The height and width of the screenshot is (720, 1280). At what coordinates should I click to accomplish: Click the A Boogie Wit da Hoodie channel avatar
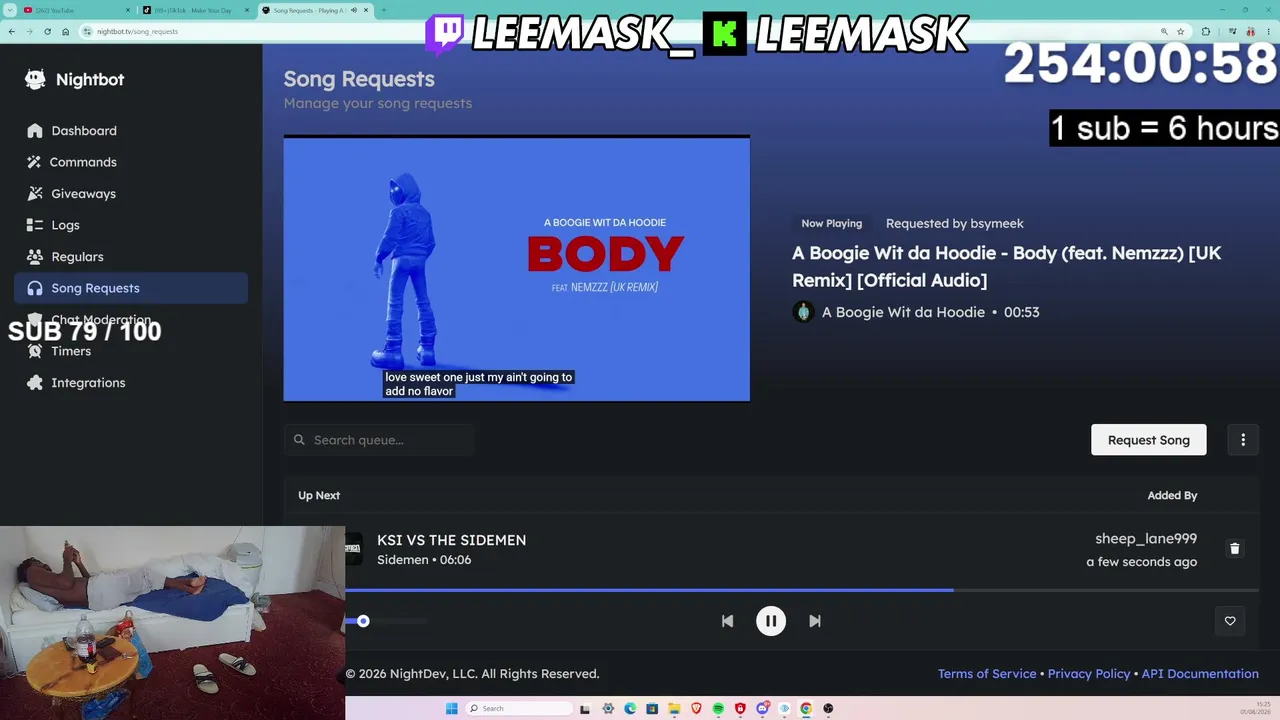[x=803, y=312]
